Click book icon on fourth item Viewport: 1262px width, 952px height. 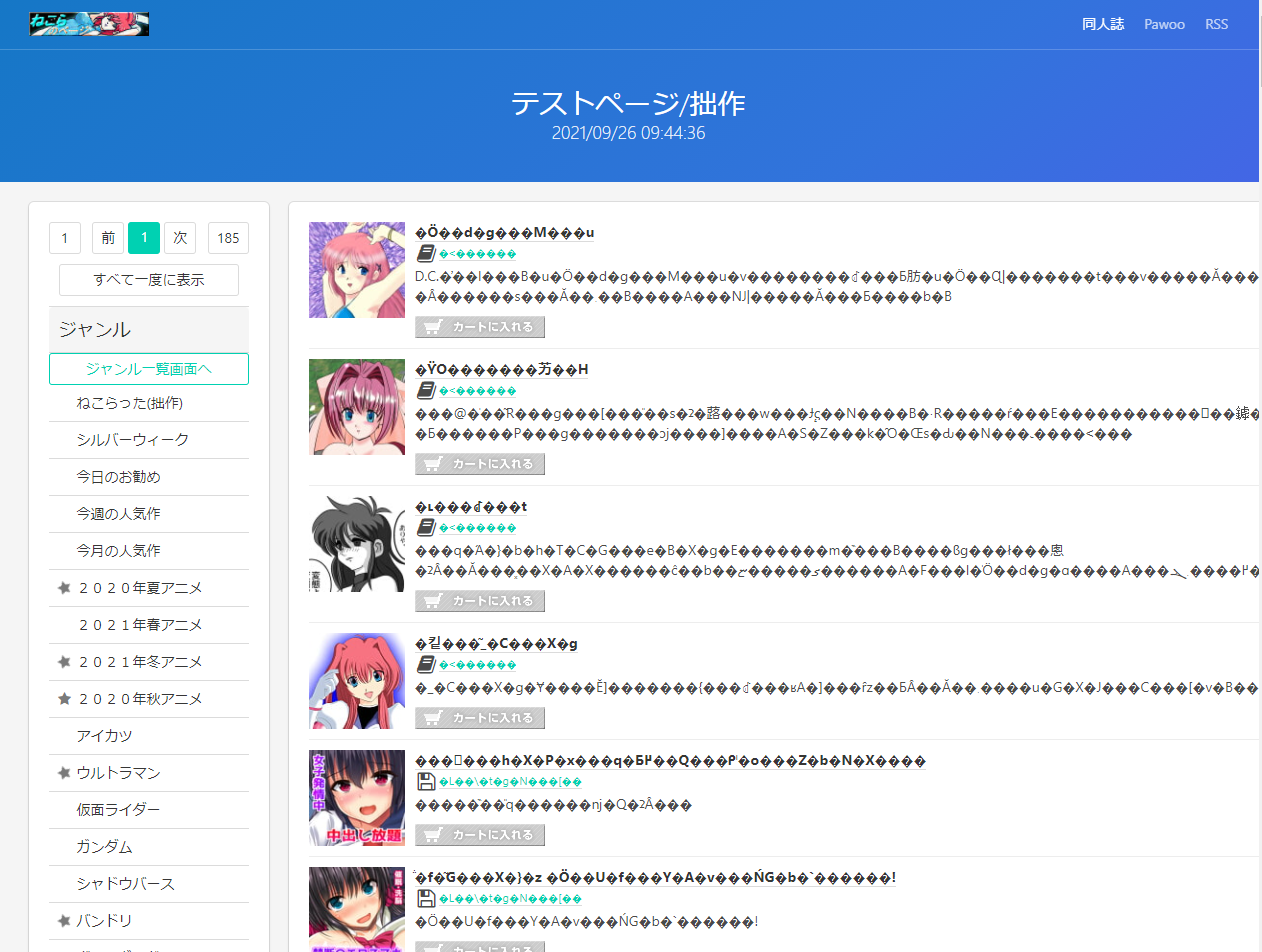coord(425,665)
